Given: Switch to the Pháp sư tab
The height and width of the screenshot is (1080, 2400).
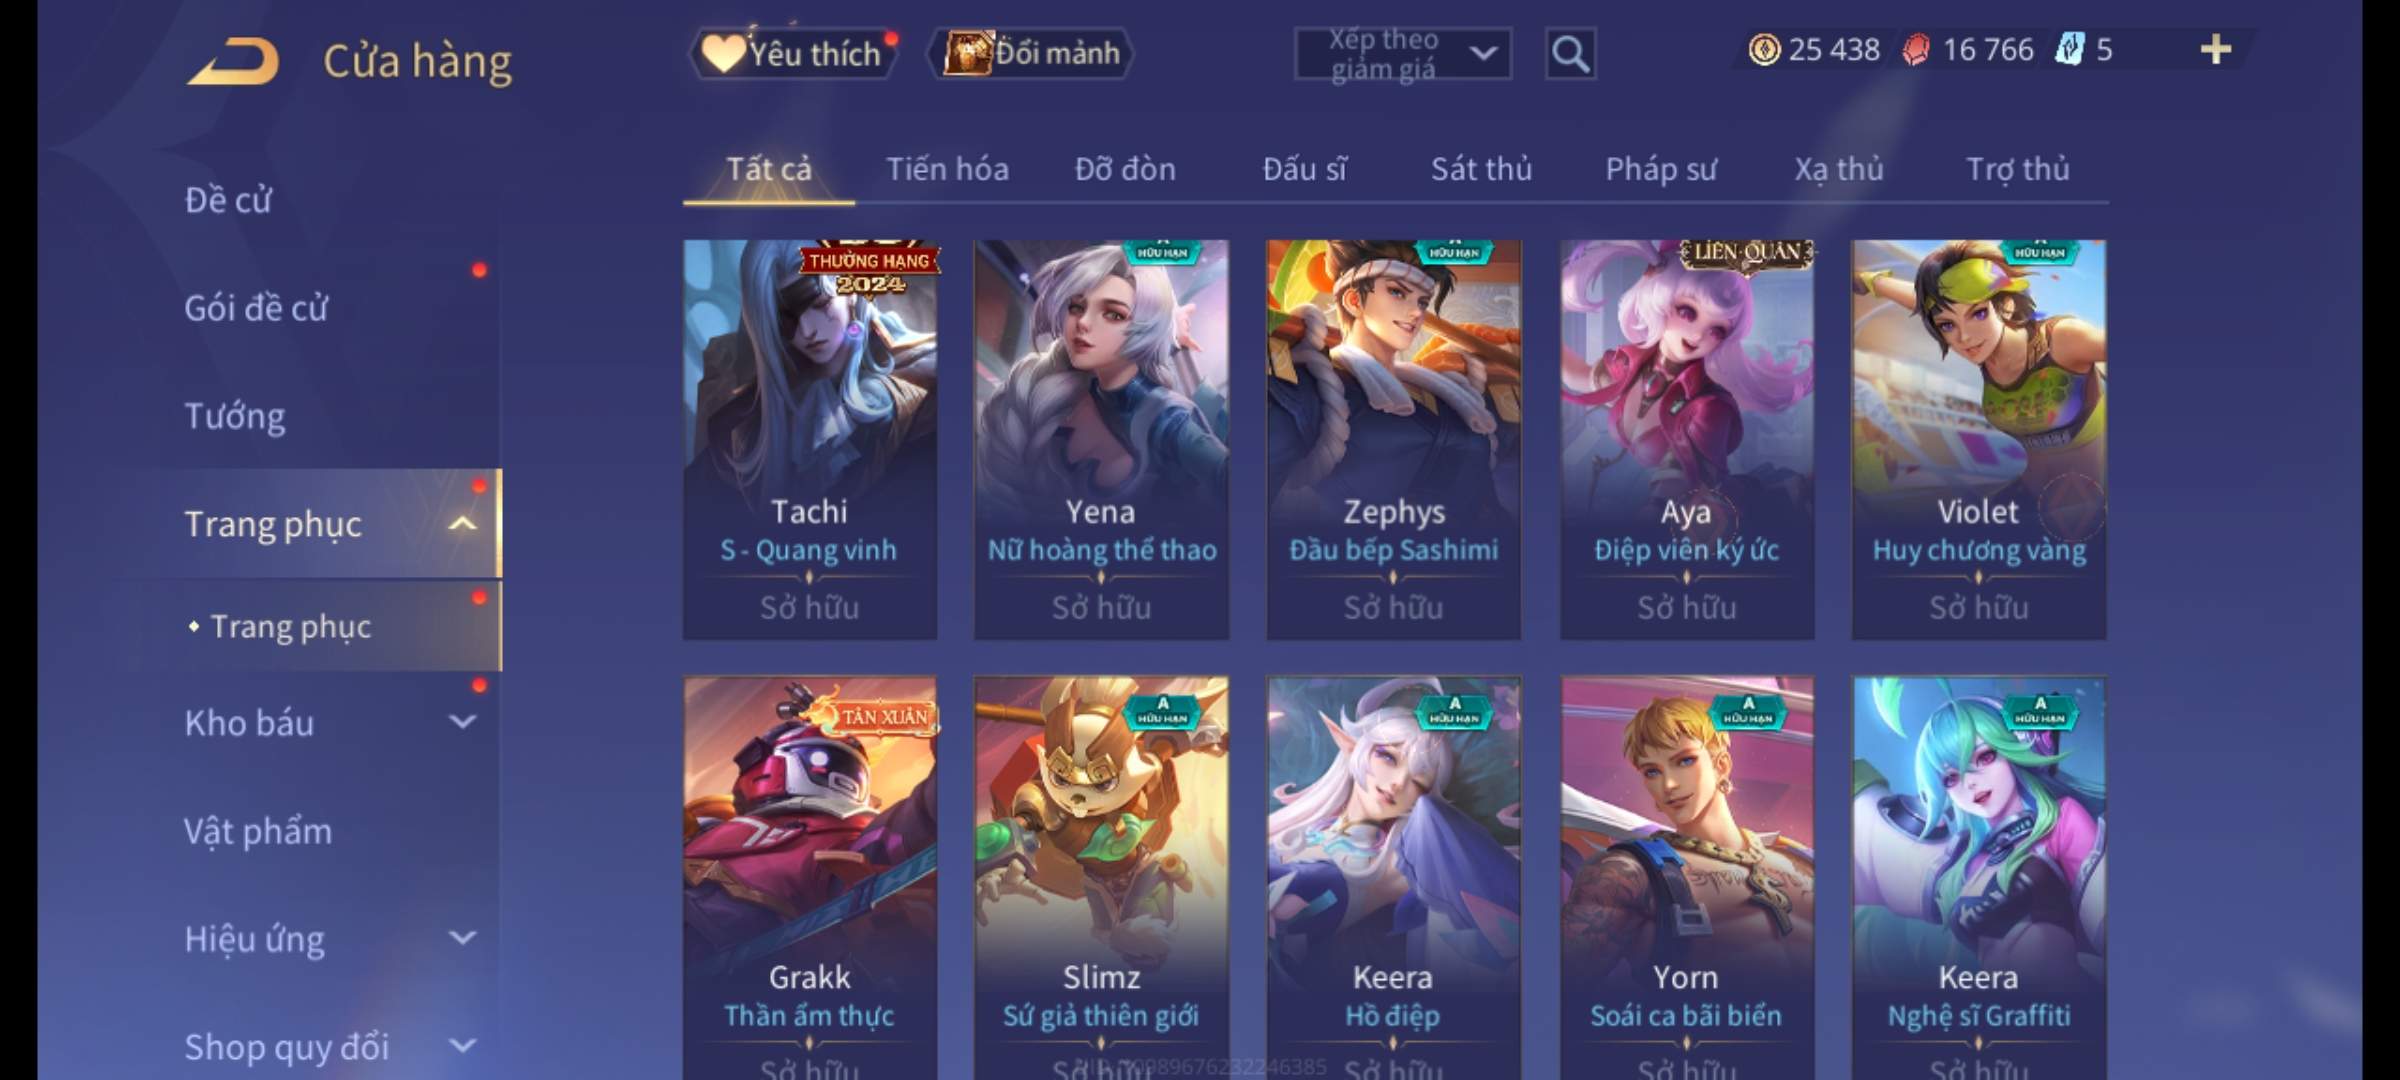Looking at the screenshot, I should tap(1660, 169).
